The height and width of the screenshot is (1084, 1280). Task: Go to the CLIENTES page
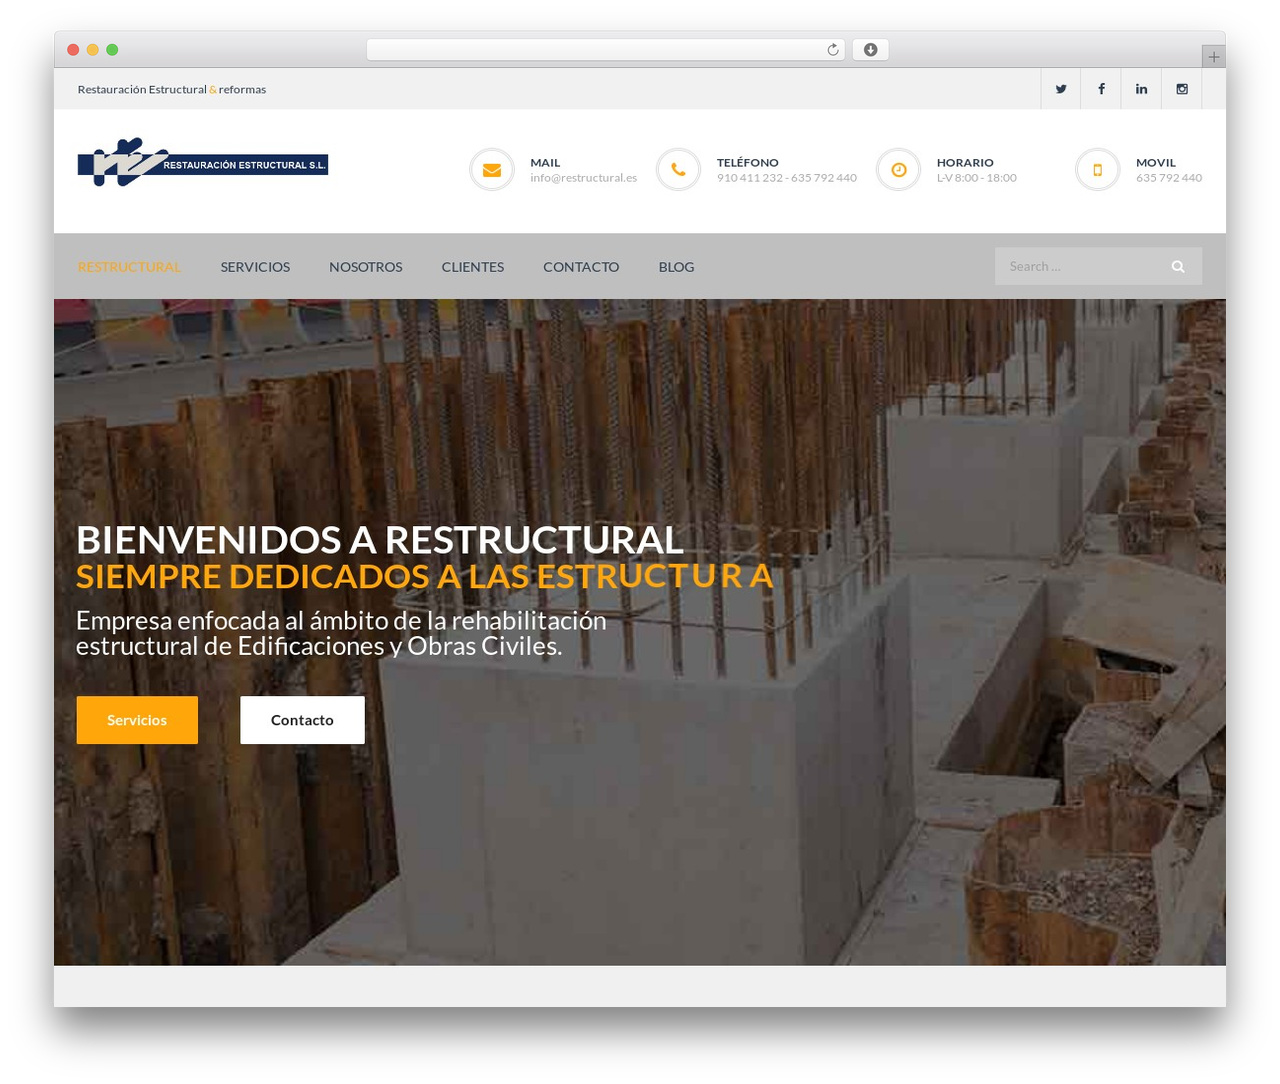(473, 267)
